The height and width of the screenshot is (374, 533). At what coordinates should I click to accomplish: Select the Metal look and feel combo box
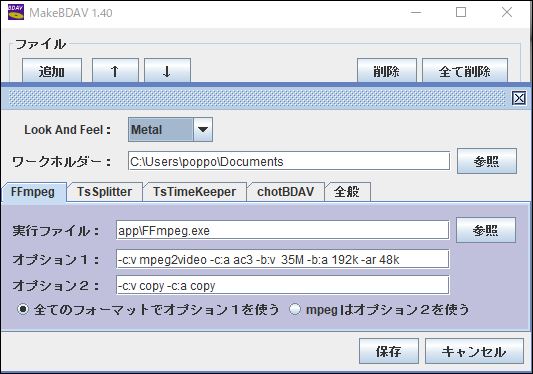point(170,130)
